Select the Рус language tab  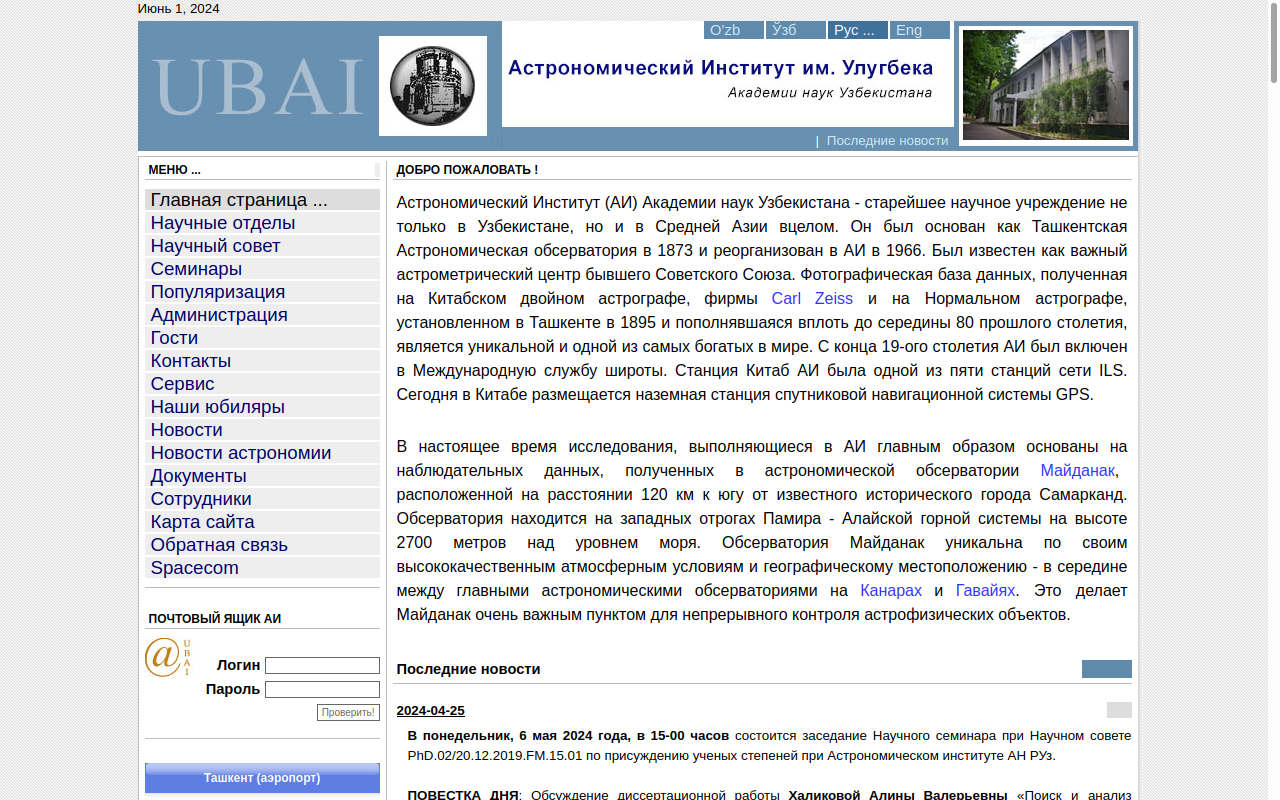[858, 30]
